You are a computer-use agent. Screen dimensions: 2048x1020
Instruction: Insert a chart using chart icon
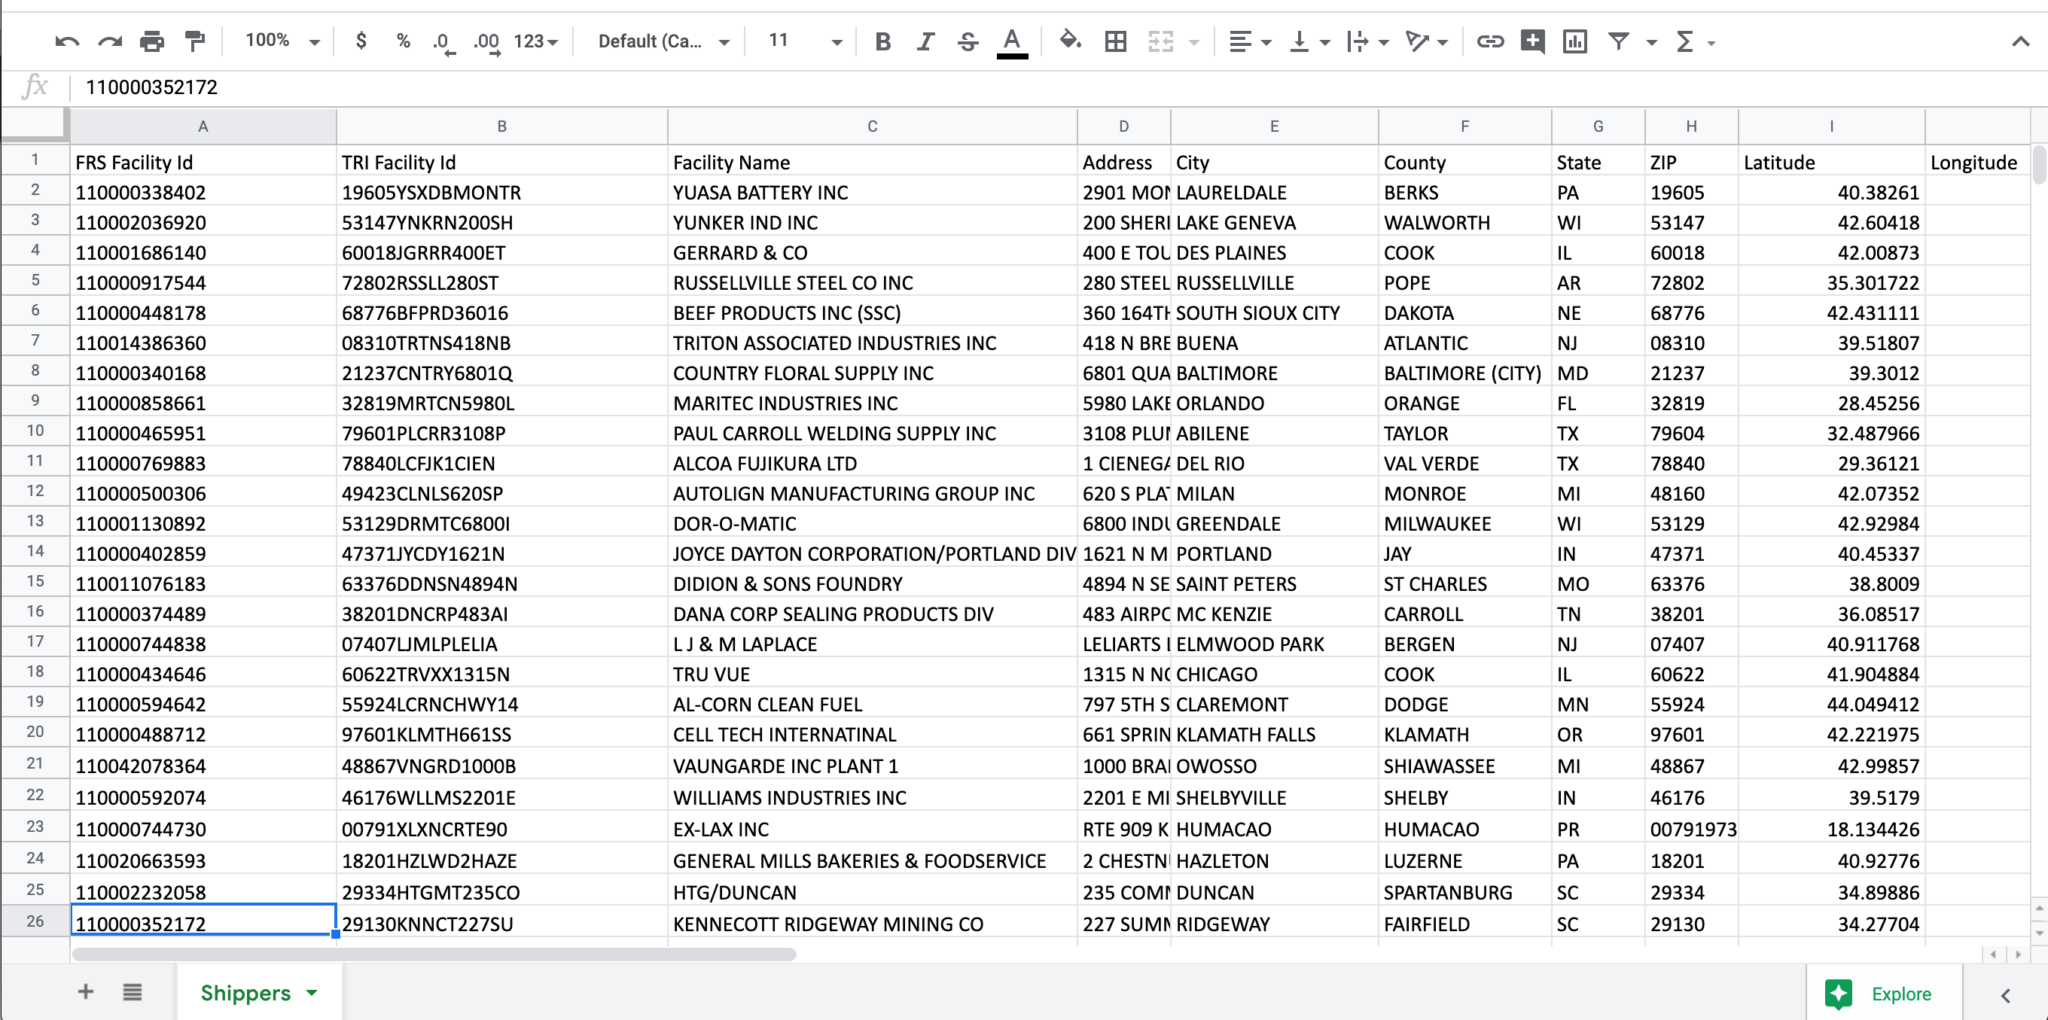pyautogui.click(x=1575, y=42)
